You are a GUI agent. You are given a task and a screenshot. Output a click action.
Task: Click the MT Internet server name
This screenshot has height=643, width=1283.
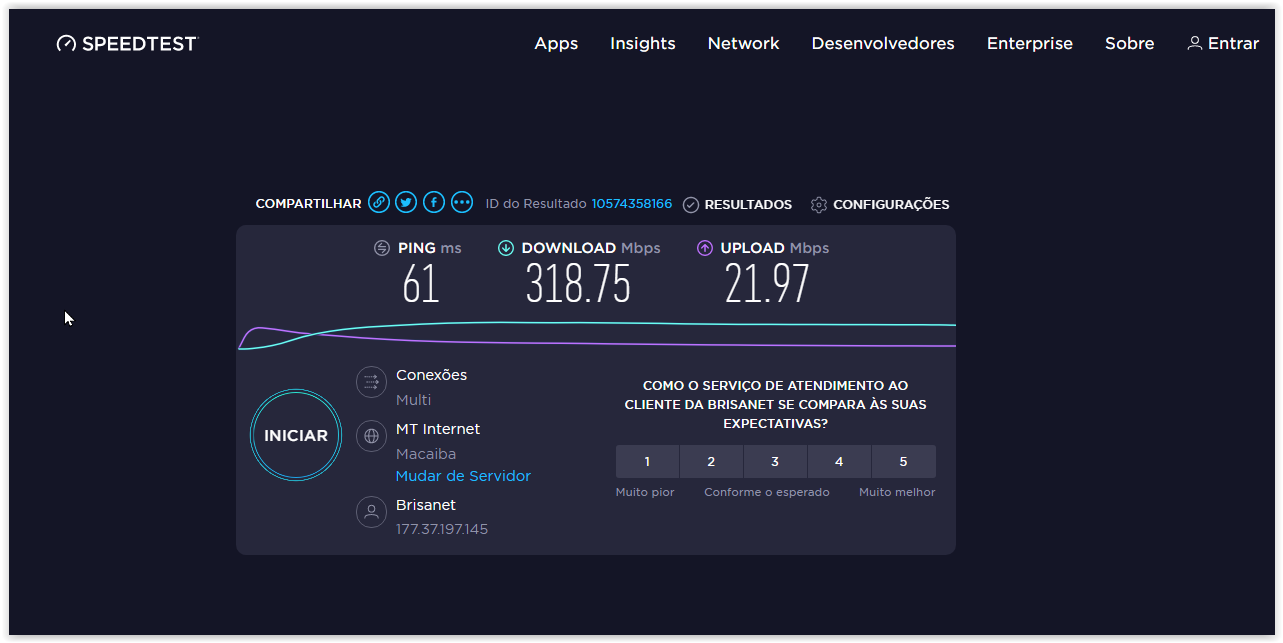tap(438, 429)
